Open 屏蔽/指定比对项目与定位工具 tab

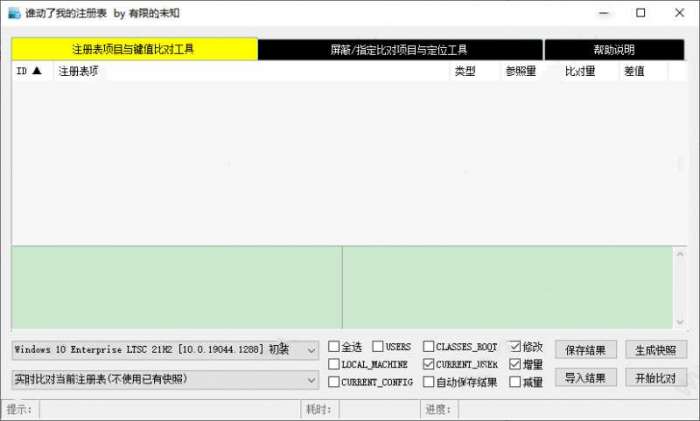point(400,50)
